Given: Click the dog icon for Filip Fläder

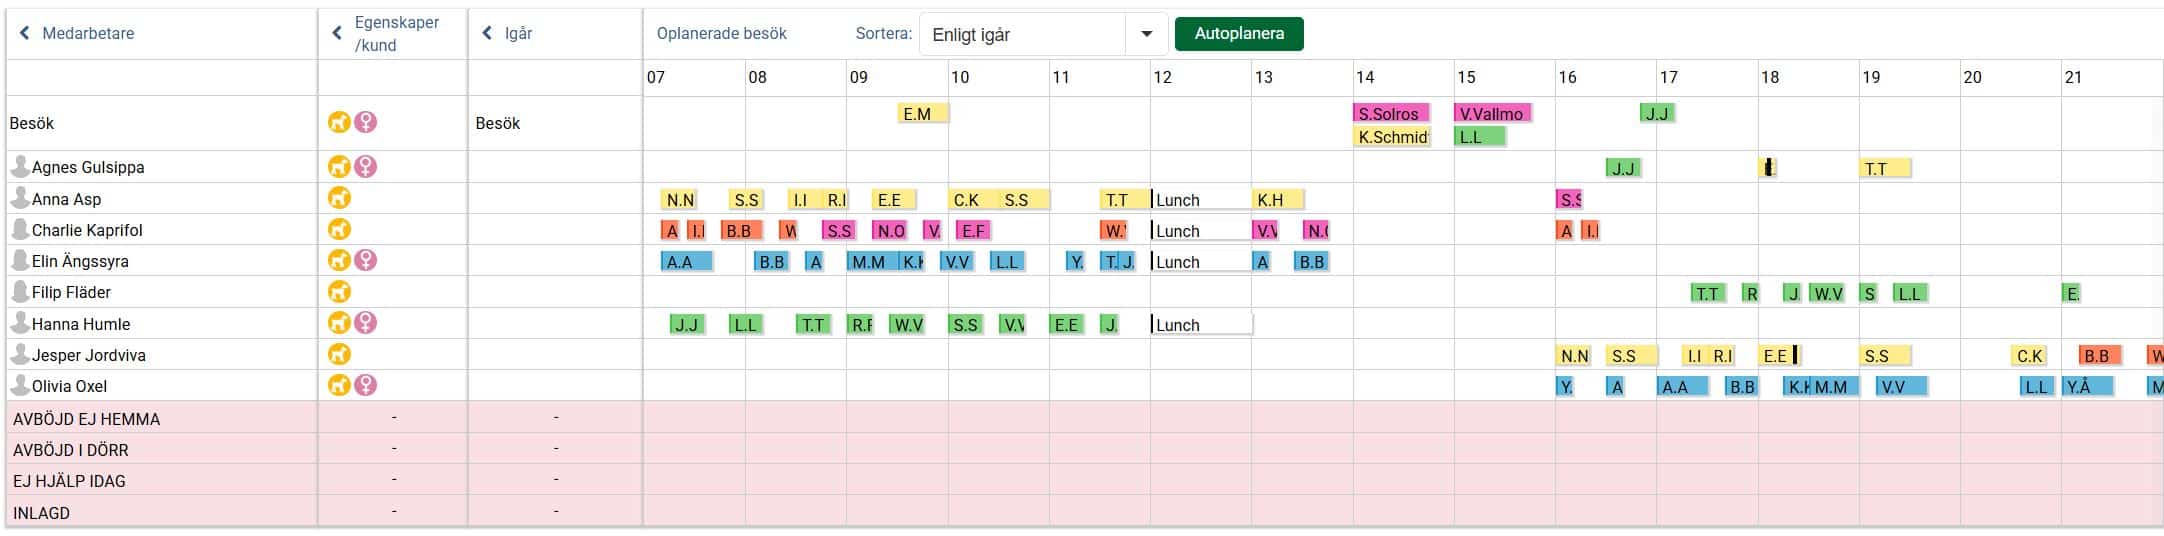Looking at the screenshot, I should 340,291.
